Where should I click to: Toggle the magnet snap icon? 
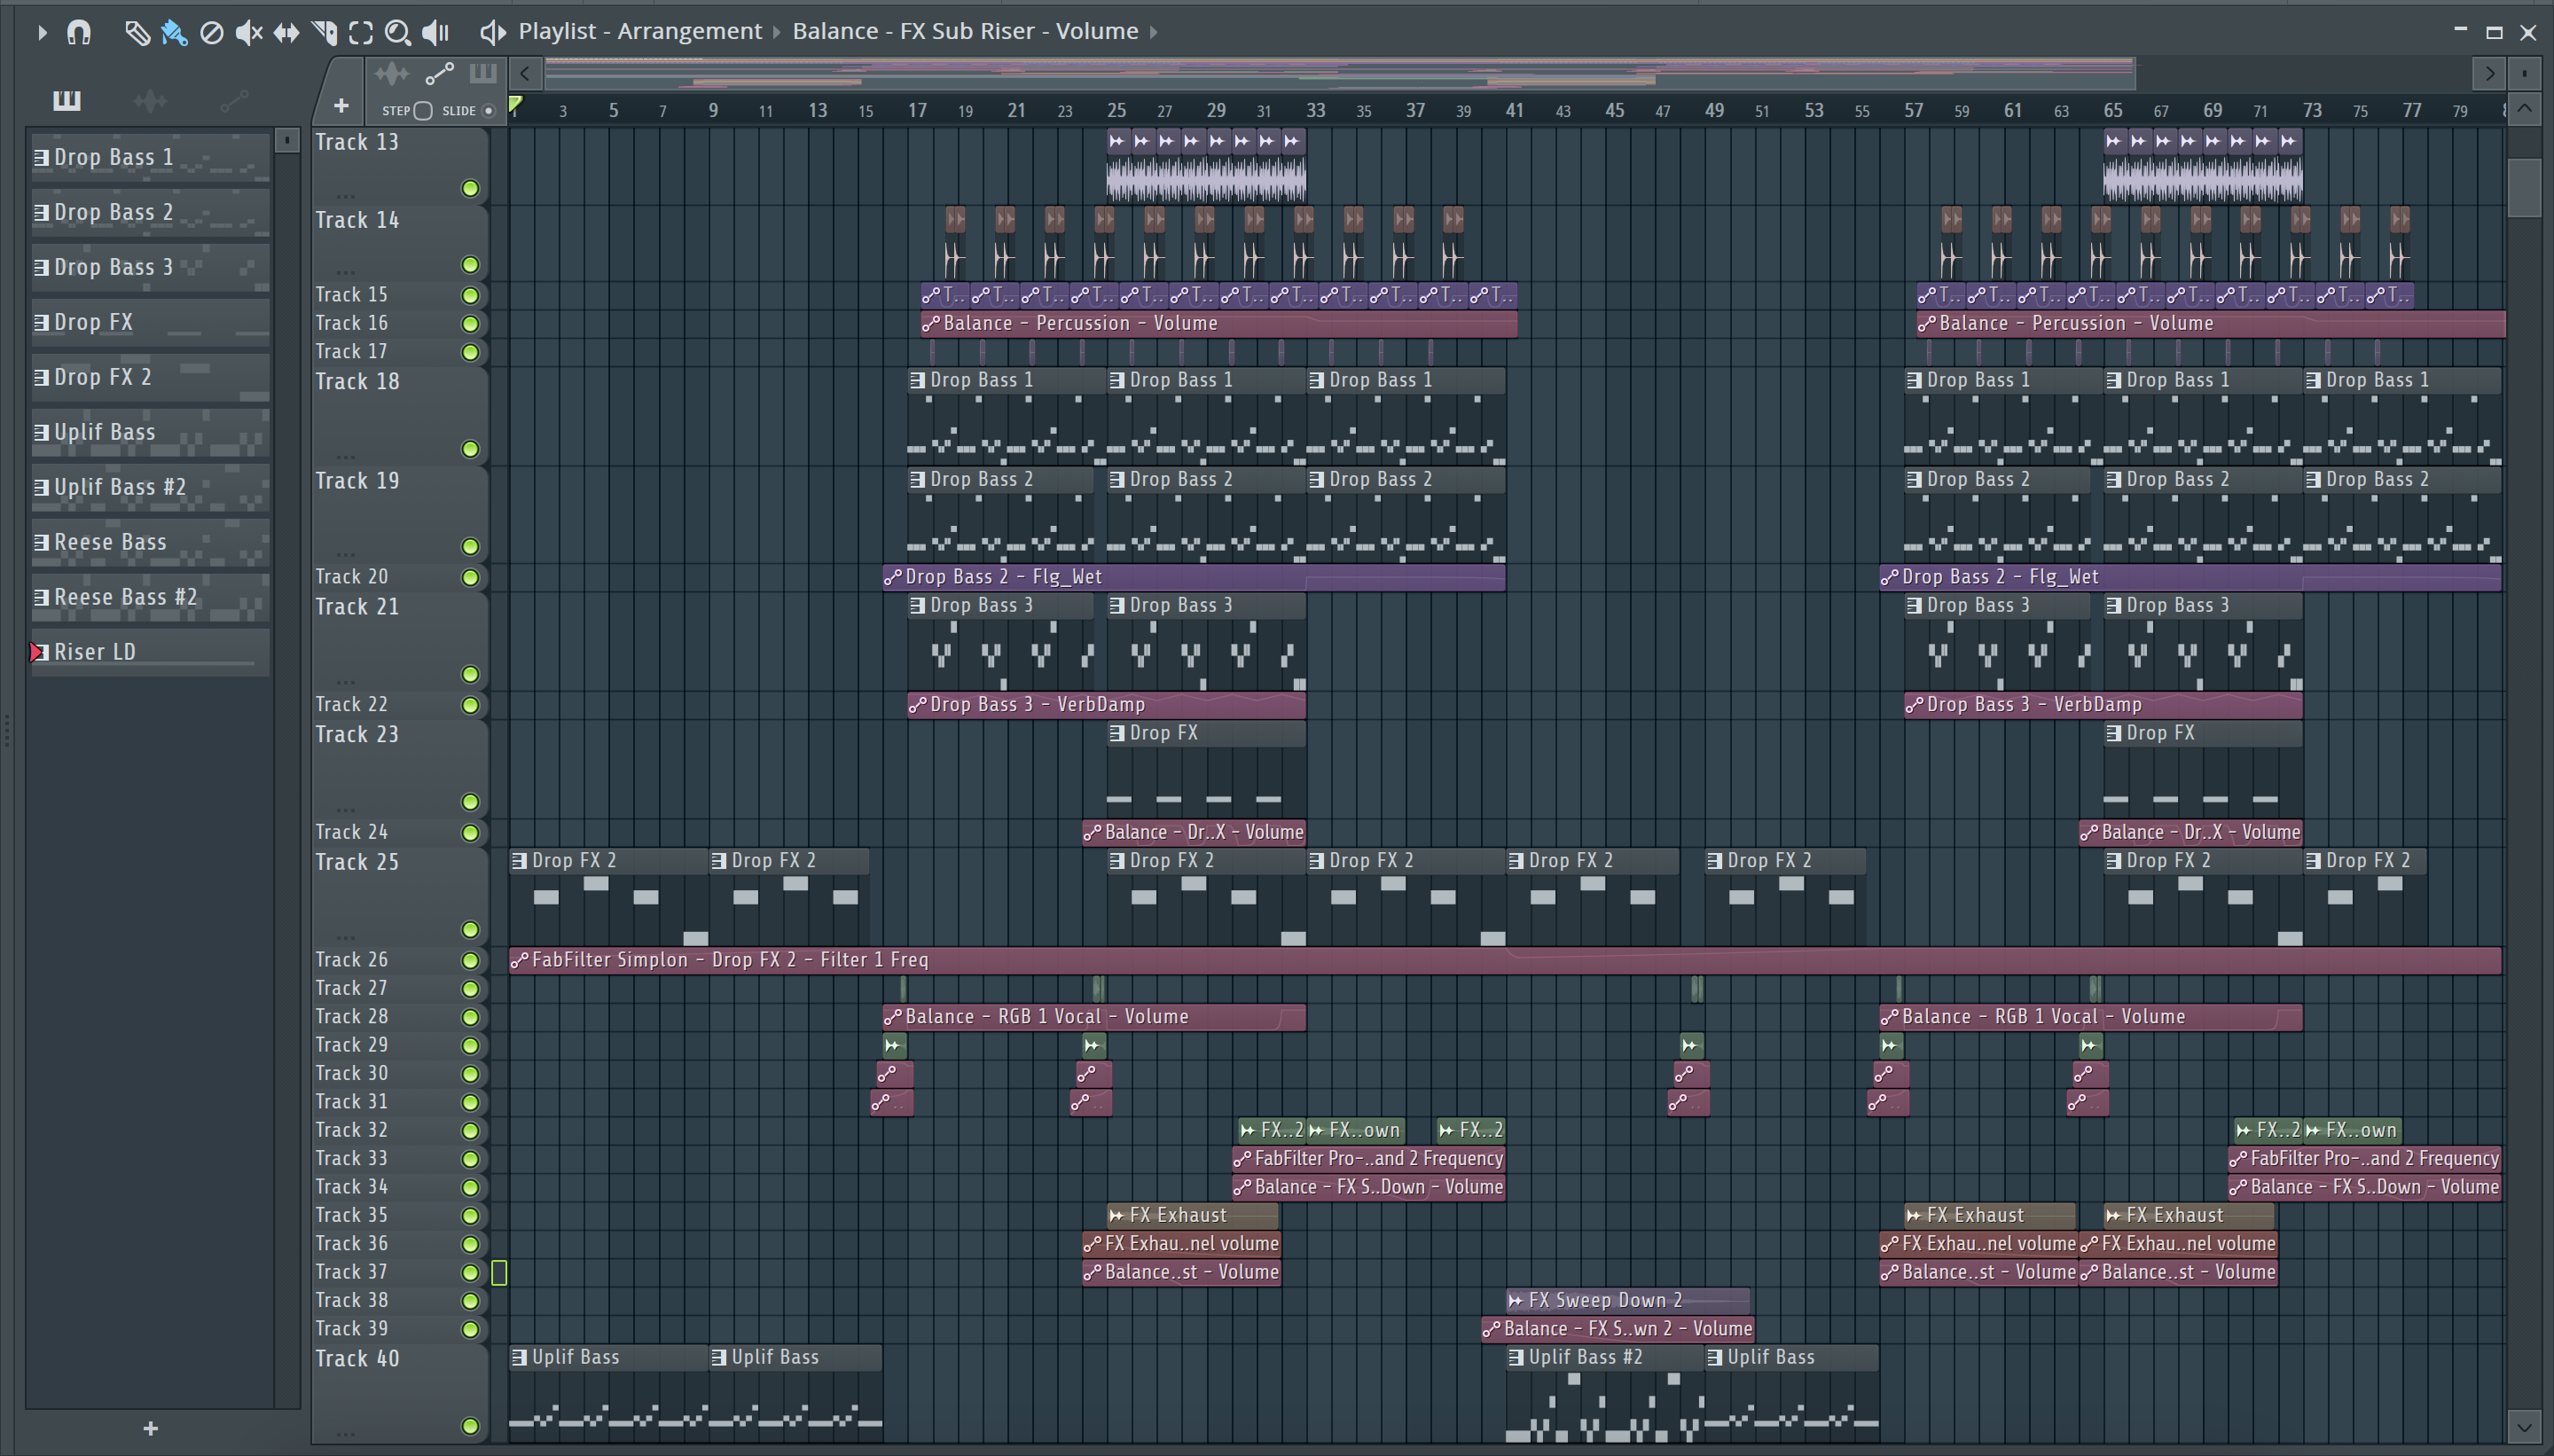(79, 32)
